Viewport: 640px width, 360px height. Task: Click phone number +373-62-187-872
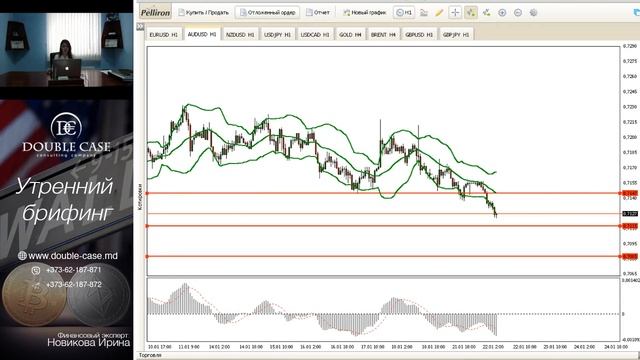(73, 284)
